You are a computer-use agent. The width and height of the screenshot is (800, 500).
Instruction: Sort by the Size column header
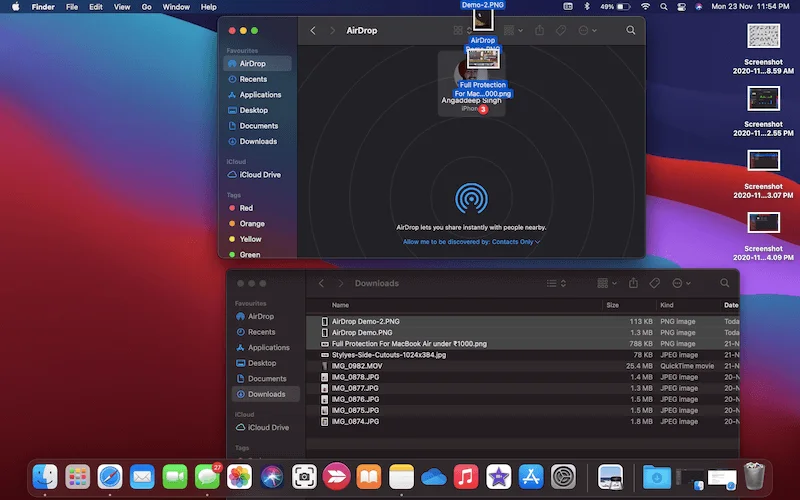pos(612,305)
